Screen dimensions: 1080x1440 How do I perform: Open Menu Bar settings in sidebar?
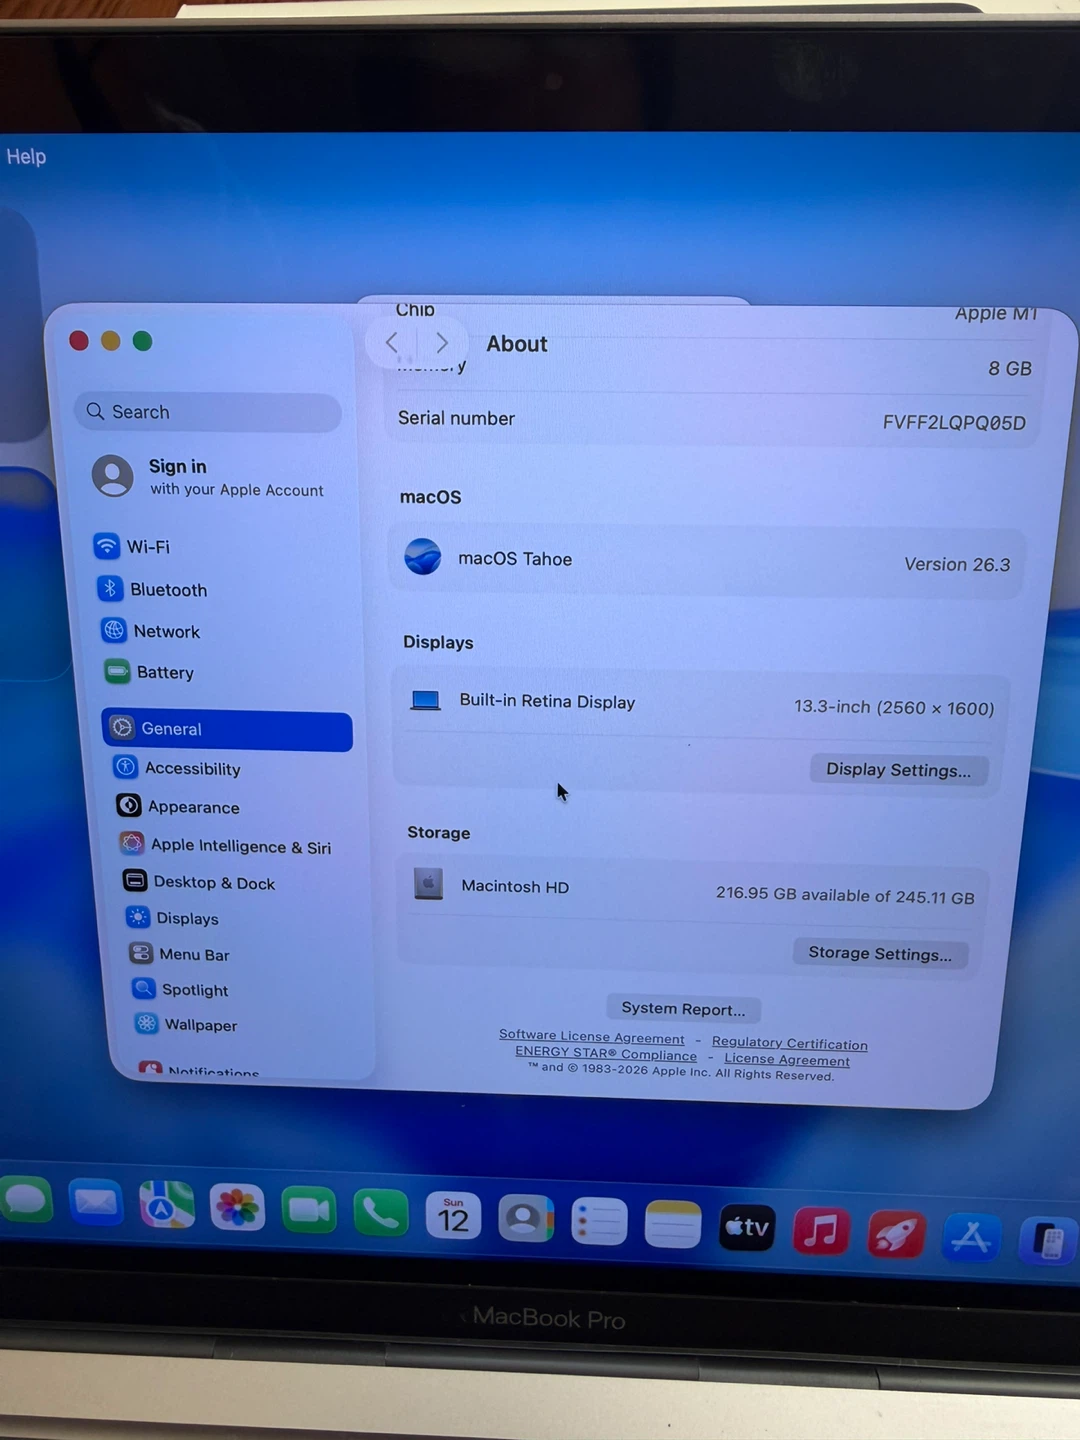point(179,954)
